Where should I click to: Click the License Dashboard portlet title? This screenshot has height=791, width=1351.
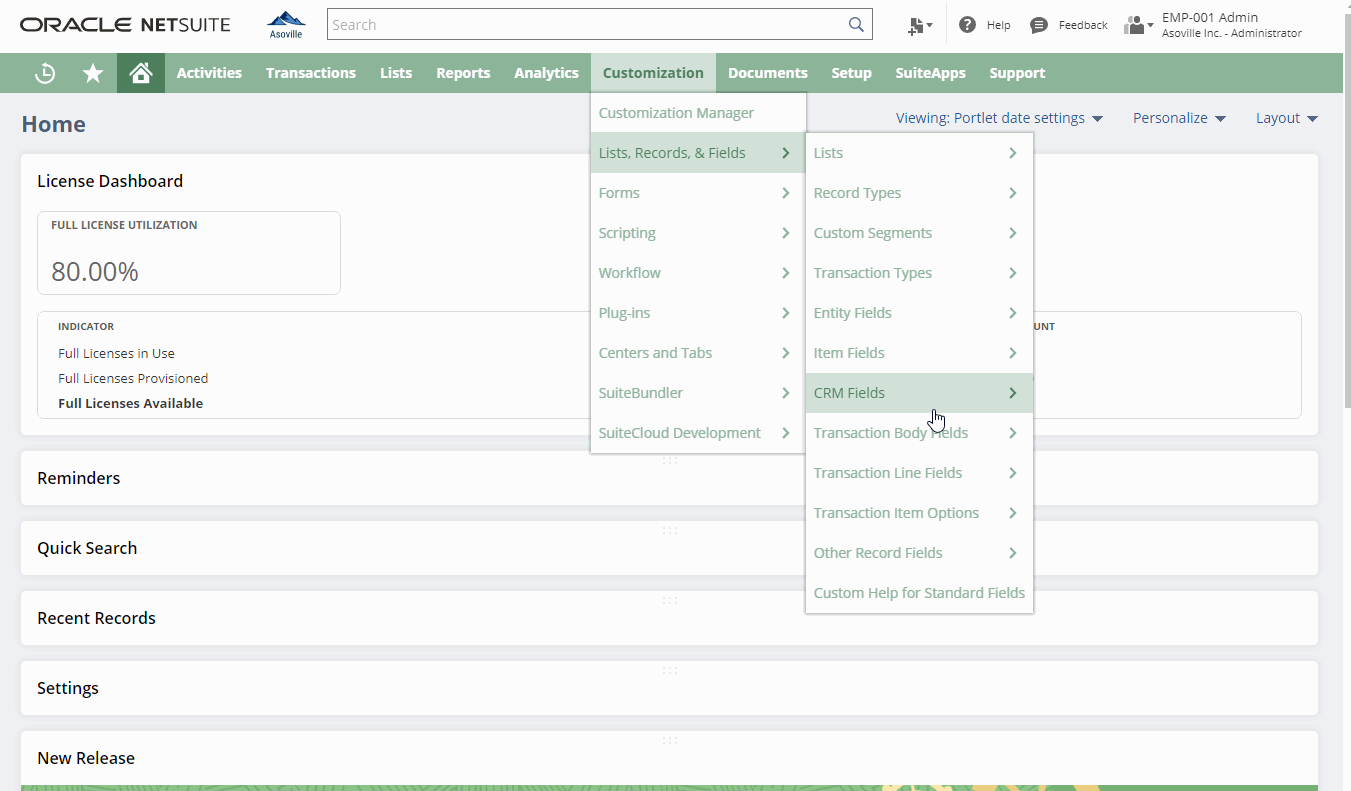tap(110, 181)
